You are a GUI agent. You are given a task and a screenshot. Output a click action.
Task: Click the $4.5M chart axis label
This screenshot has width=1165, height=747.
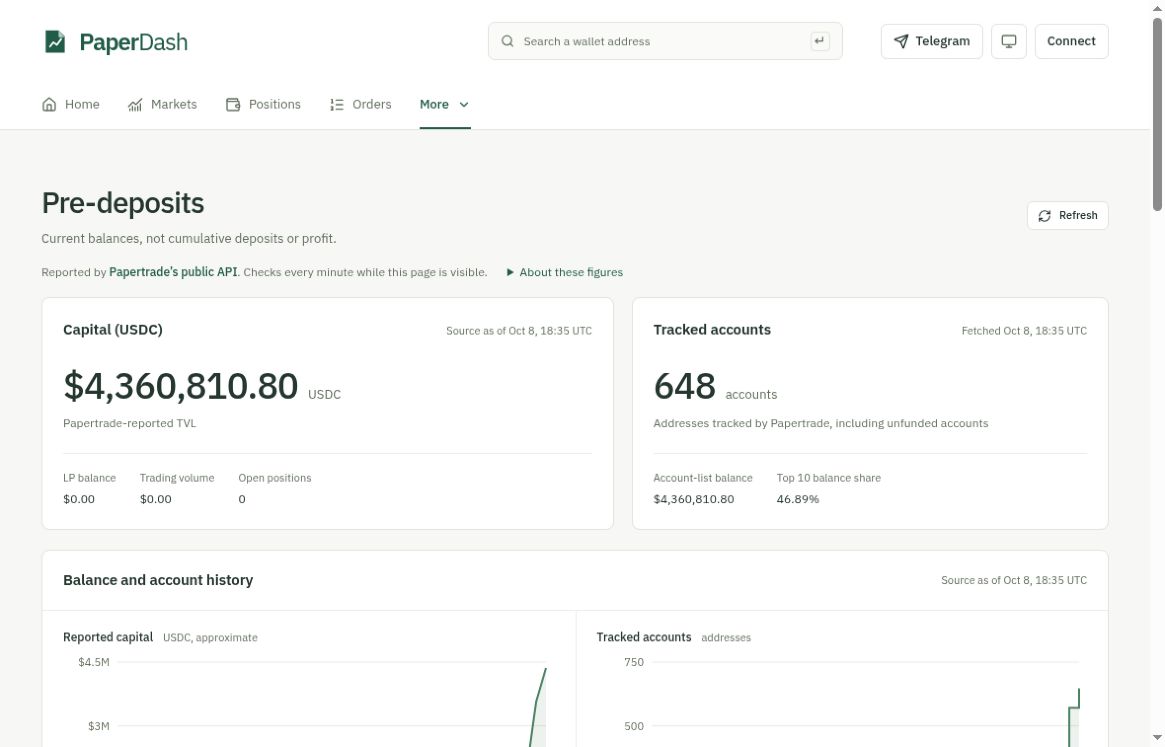pos(94,662)
